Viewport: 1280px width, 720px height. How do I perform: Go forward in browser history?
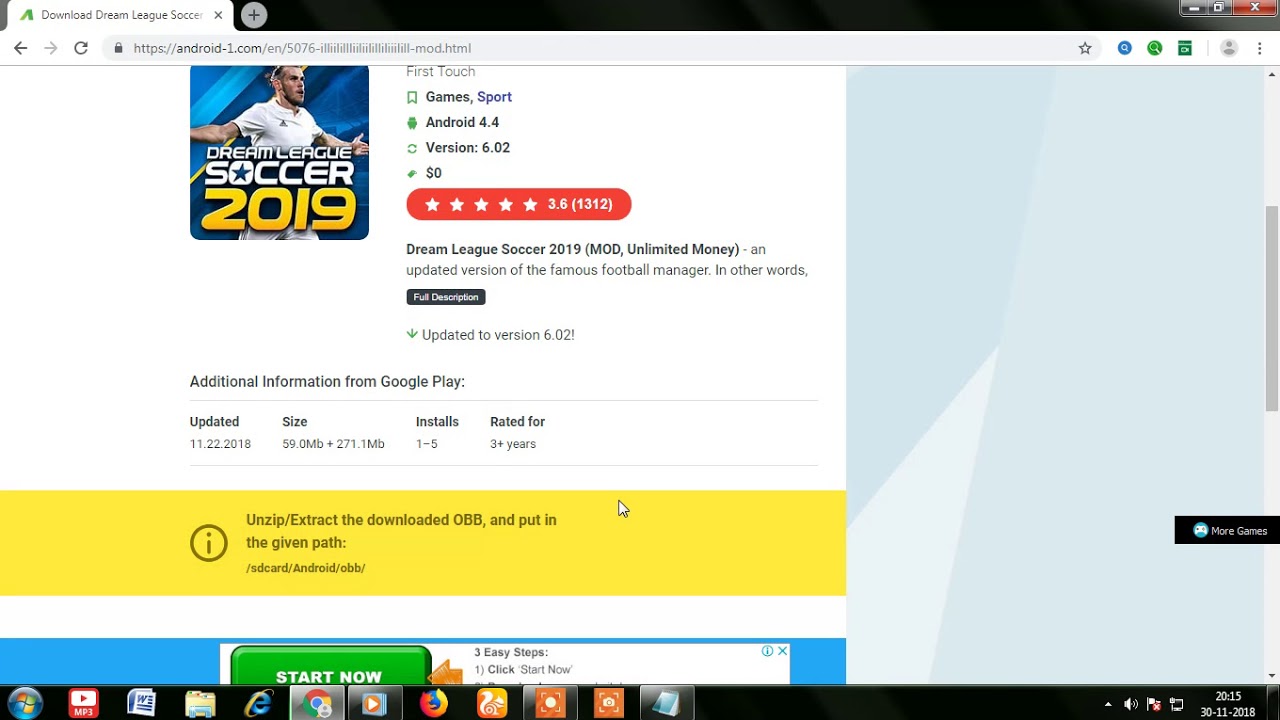coord(51,48)
